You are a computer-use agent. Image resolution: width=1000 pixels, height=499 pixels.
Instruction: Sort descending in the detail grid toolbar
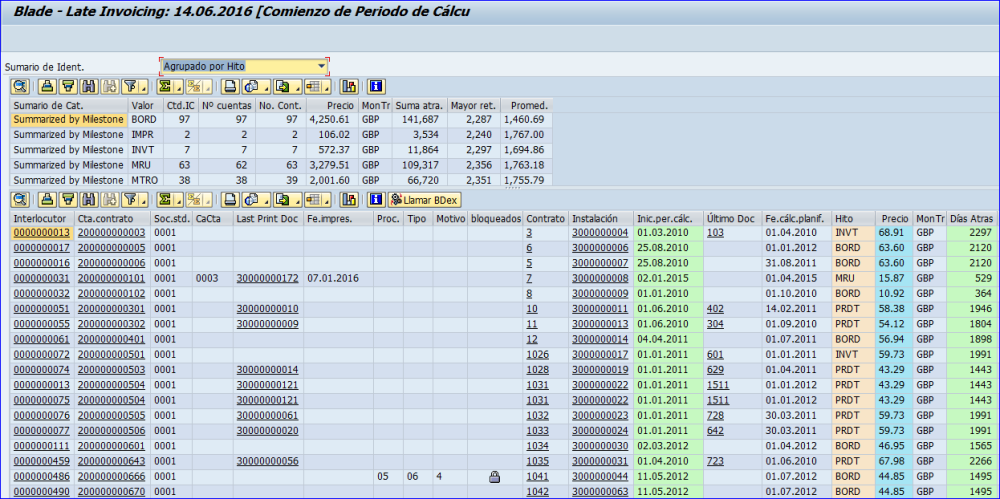pyautogui.click(x=68, y=200)
